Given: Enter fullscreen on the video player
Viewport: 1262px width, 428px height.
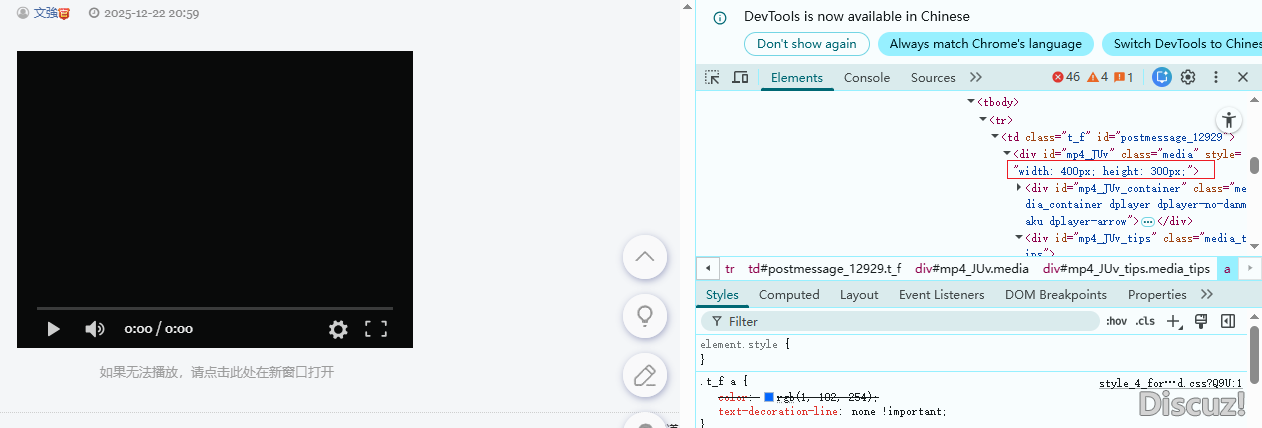Looking at the screenshot, I should 376,329.
